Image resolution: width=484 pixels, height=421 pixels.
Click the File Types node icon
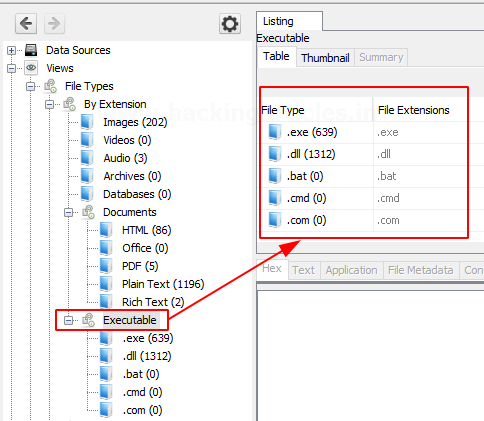pyautogui.click(x=51, y=86)
